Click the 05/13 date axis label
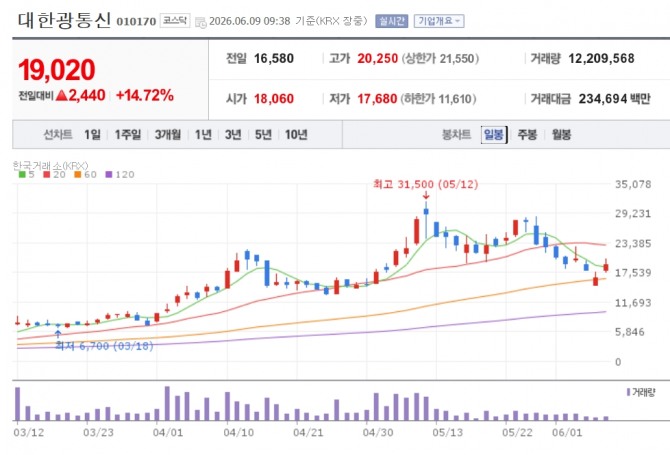Screen dimensions: 670x455 447,432
